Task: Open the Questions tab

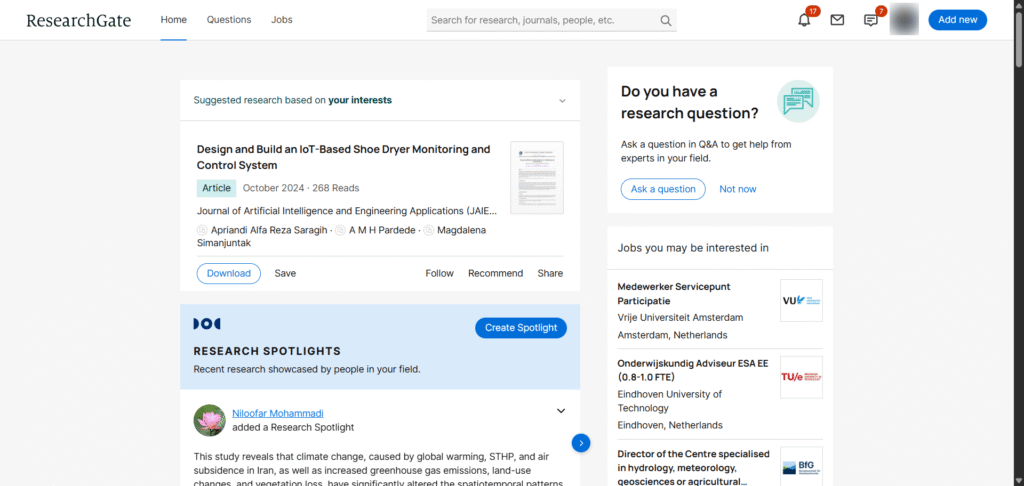Action: (x=229, y=20)
